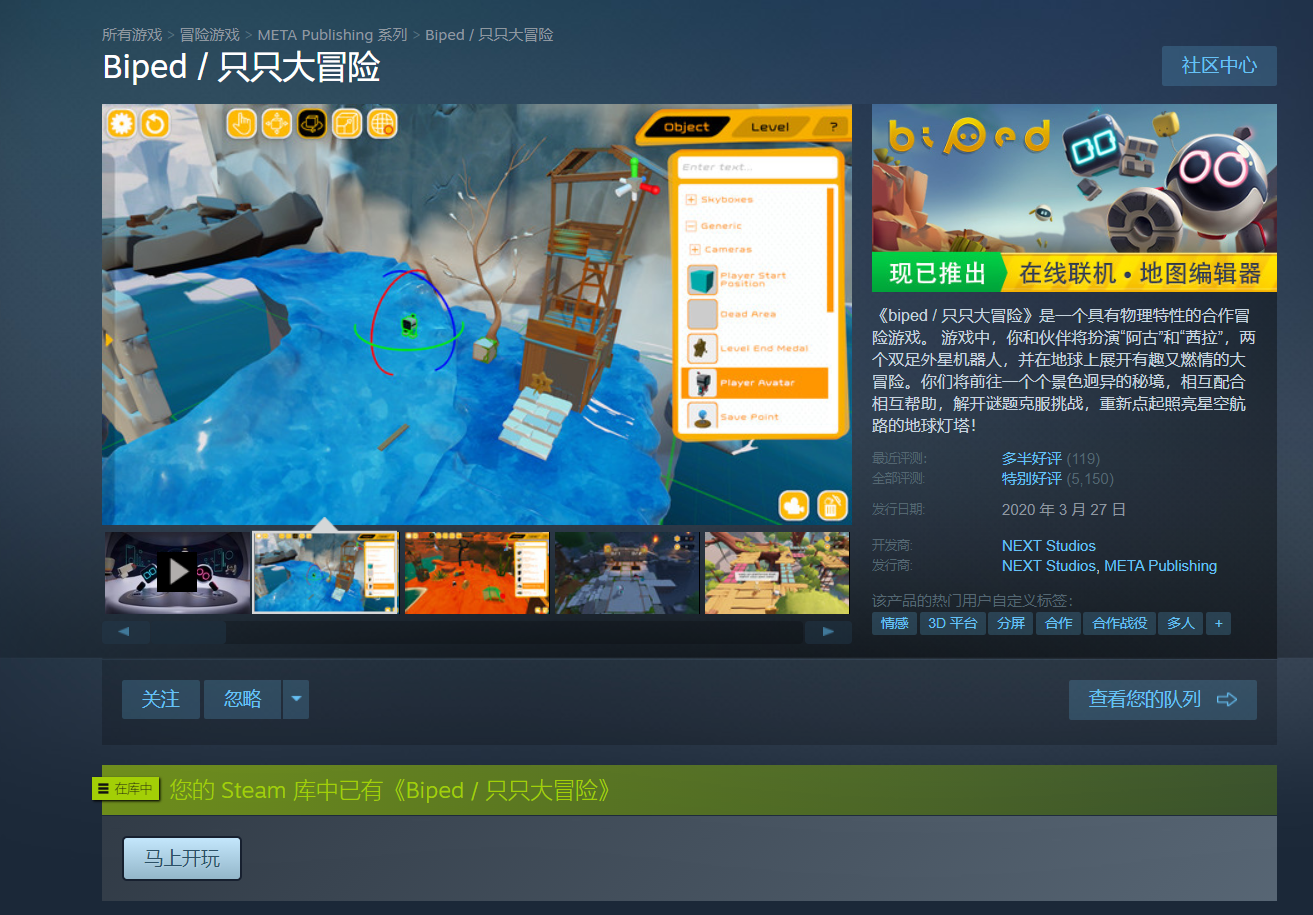Open 查看您的队列 discovery queue

tap(1163, 699)
